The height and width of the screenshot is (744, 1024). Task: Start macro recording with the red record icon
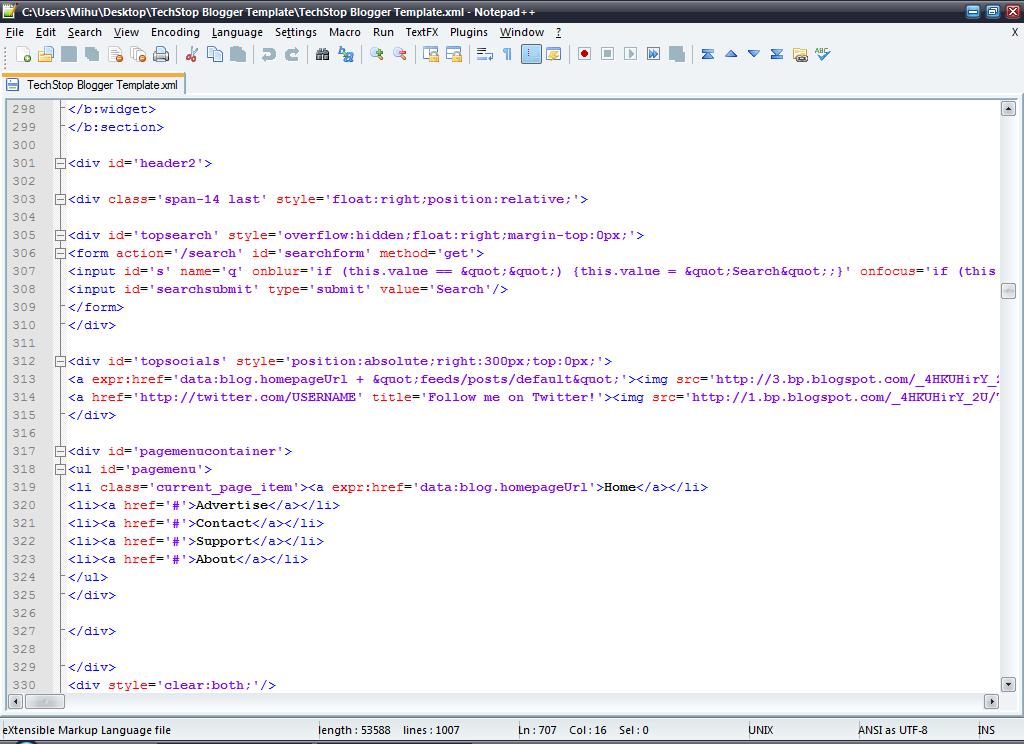point(584,55)
